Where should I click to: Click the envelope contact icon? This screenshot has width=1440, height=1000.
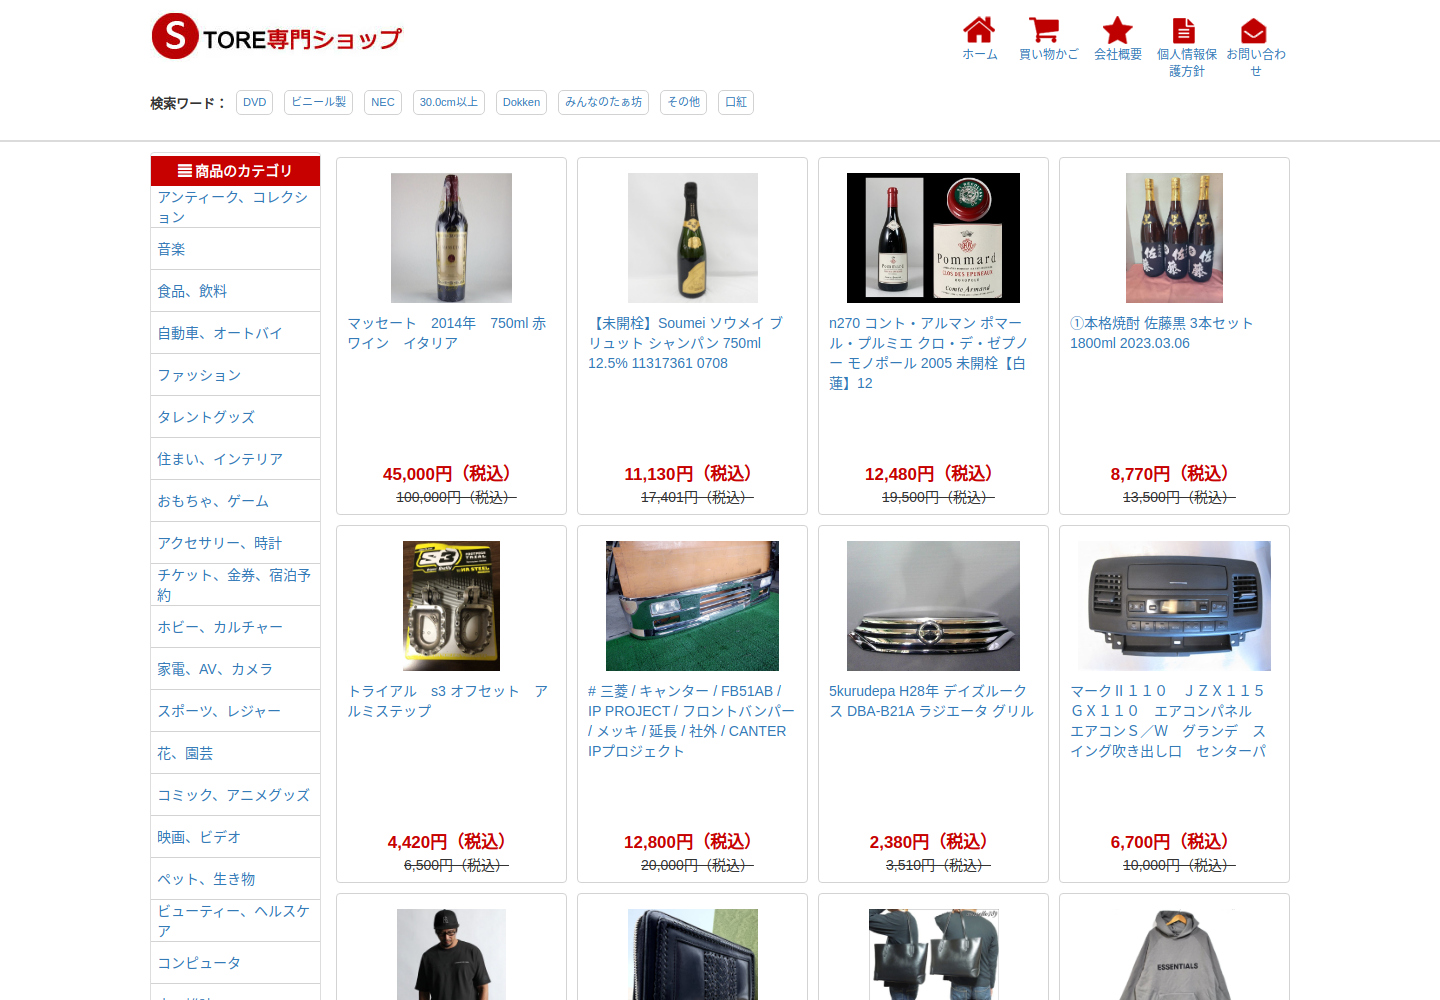tap(1254, 31)
